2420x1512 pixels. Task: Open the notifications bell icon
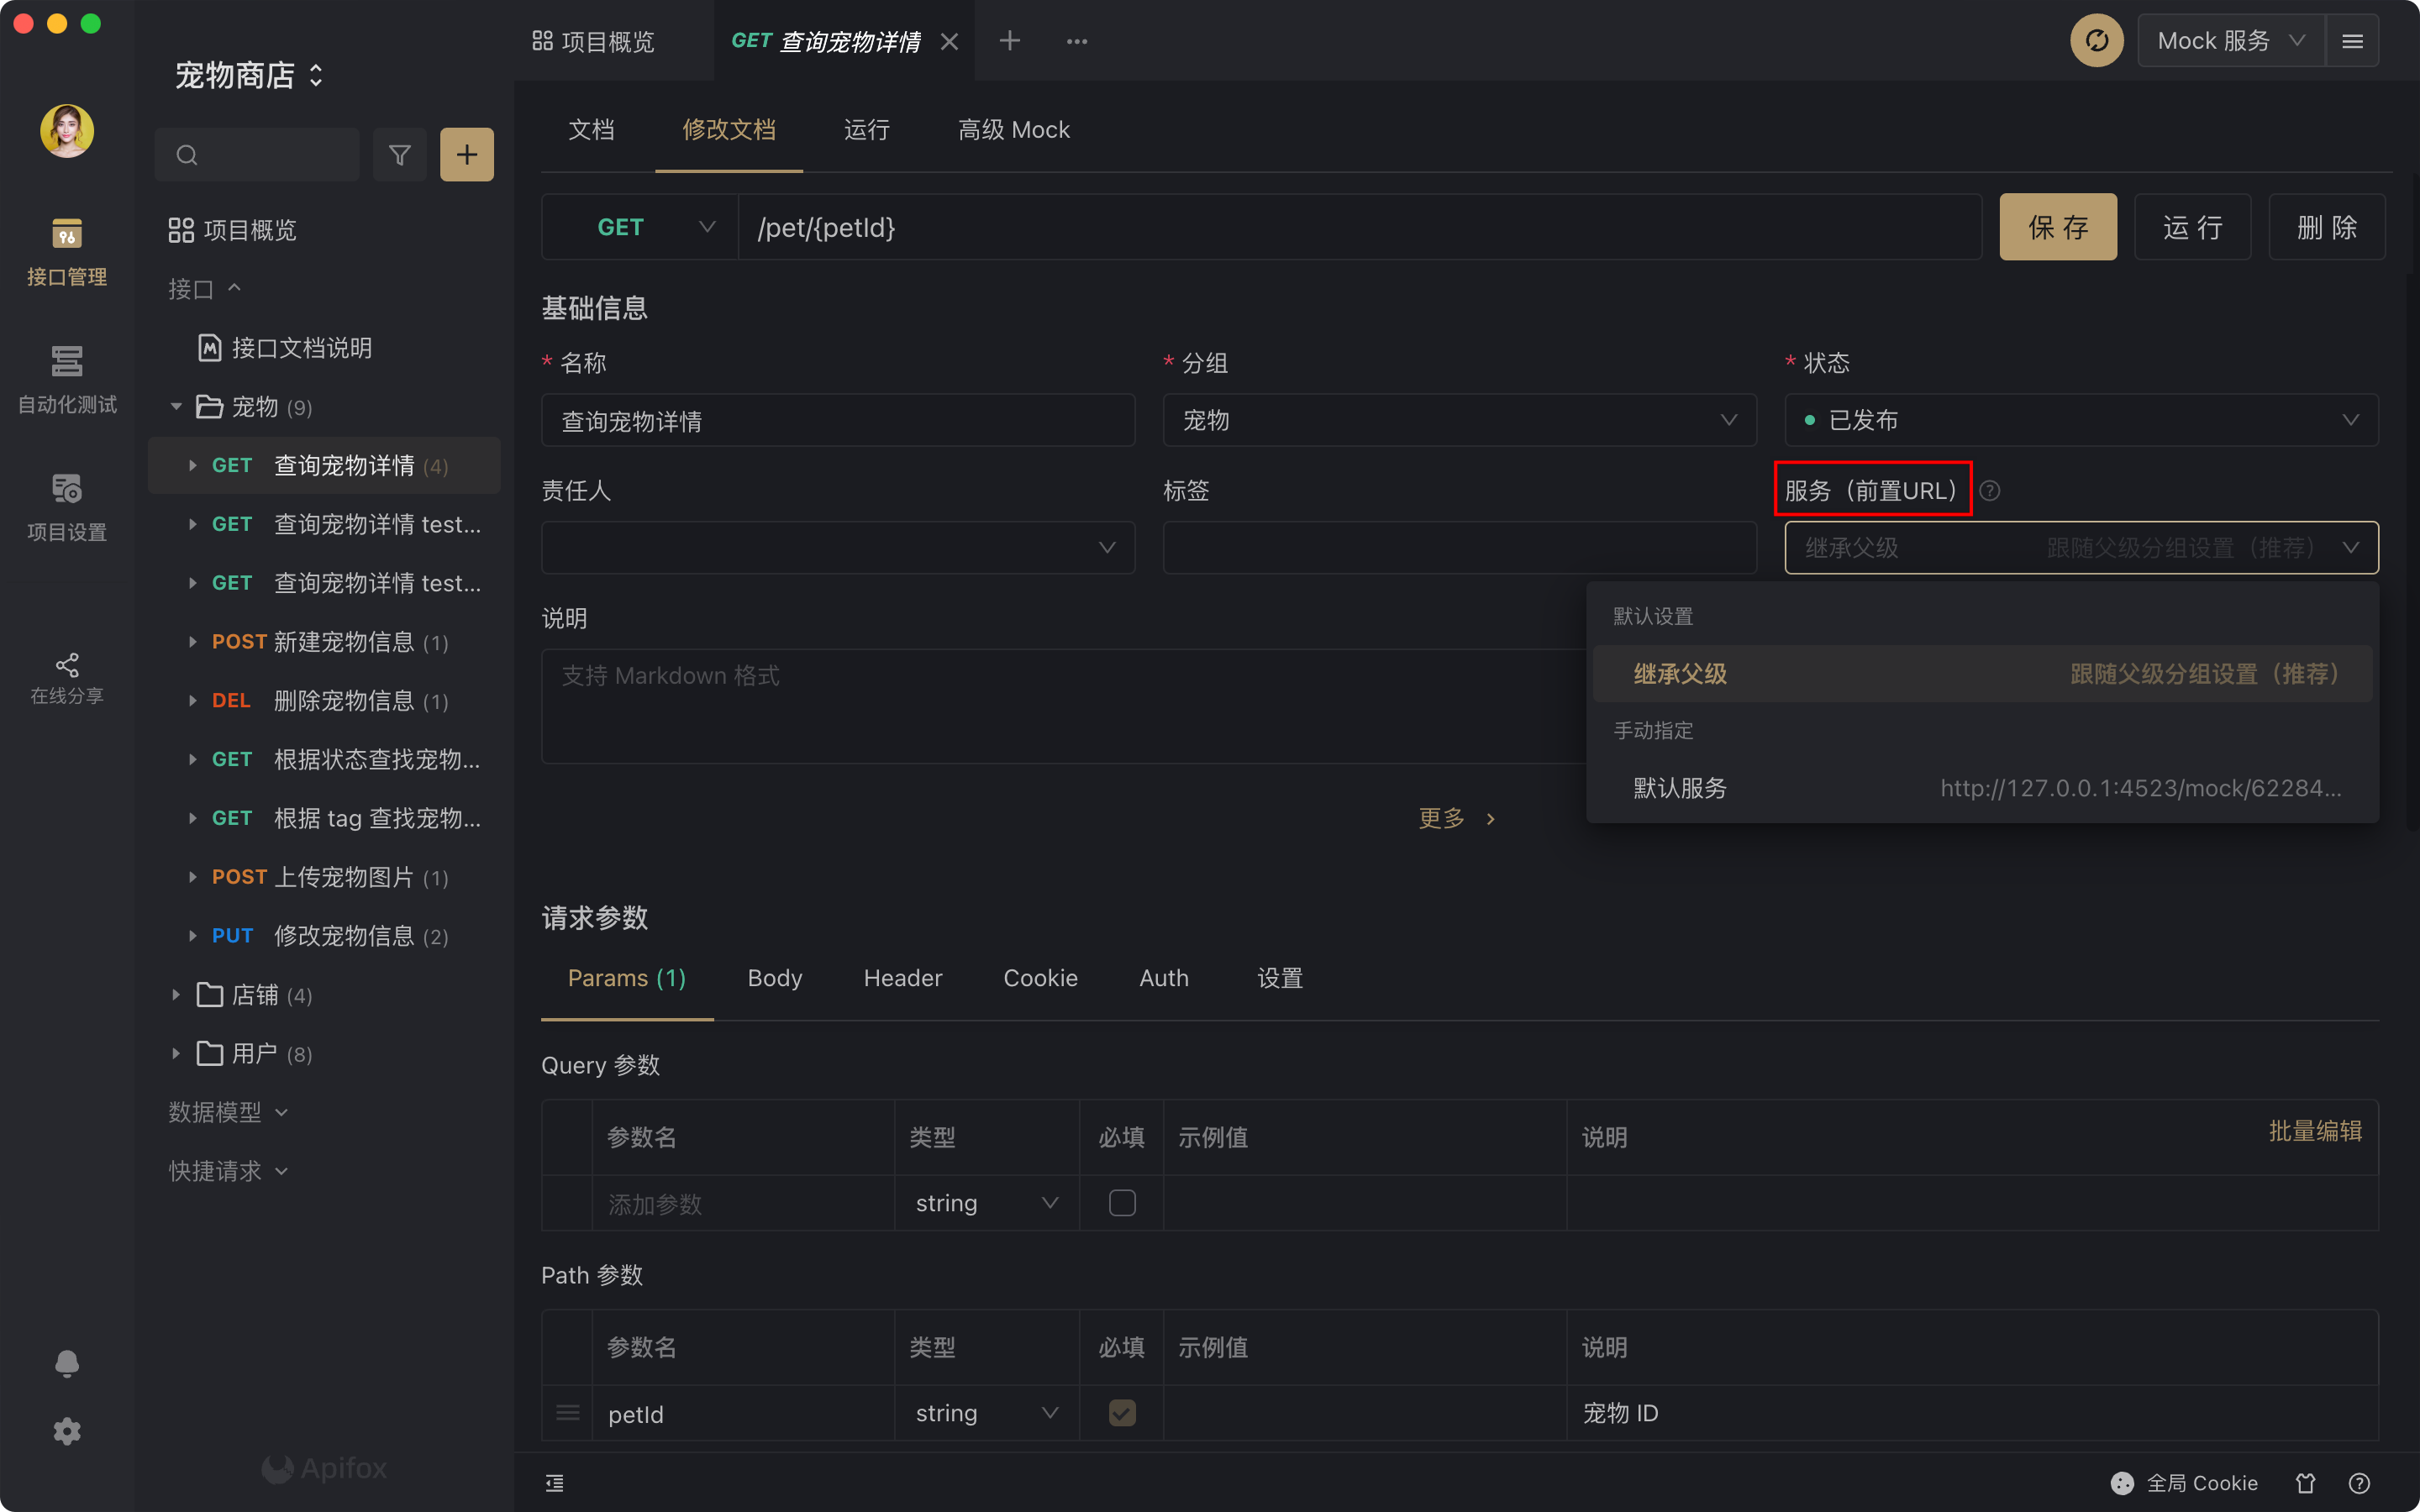point(67,1363)
